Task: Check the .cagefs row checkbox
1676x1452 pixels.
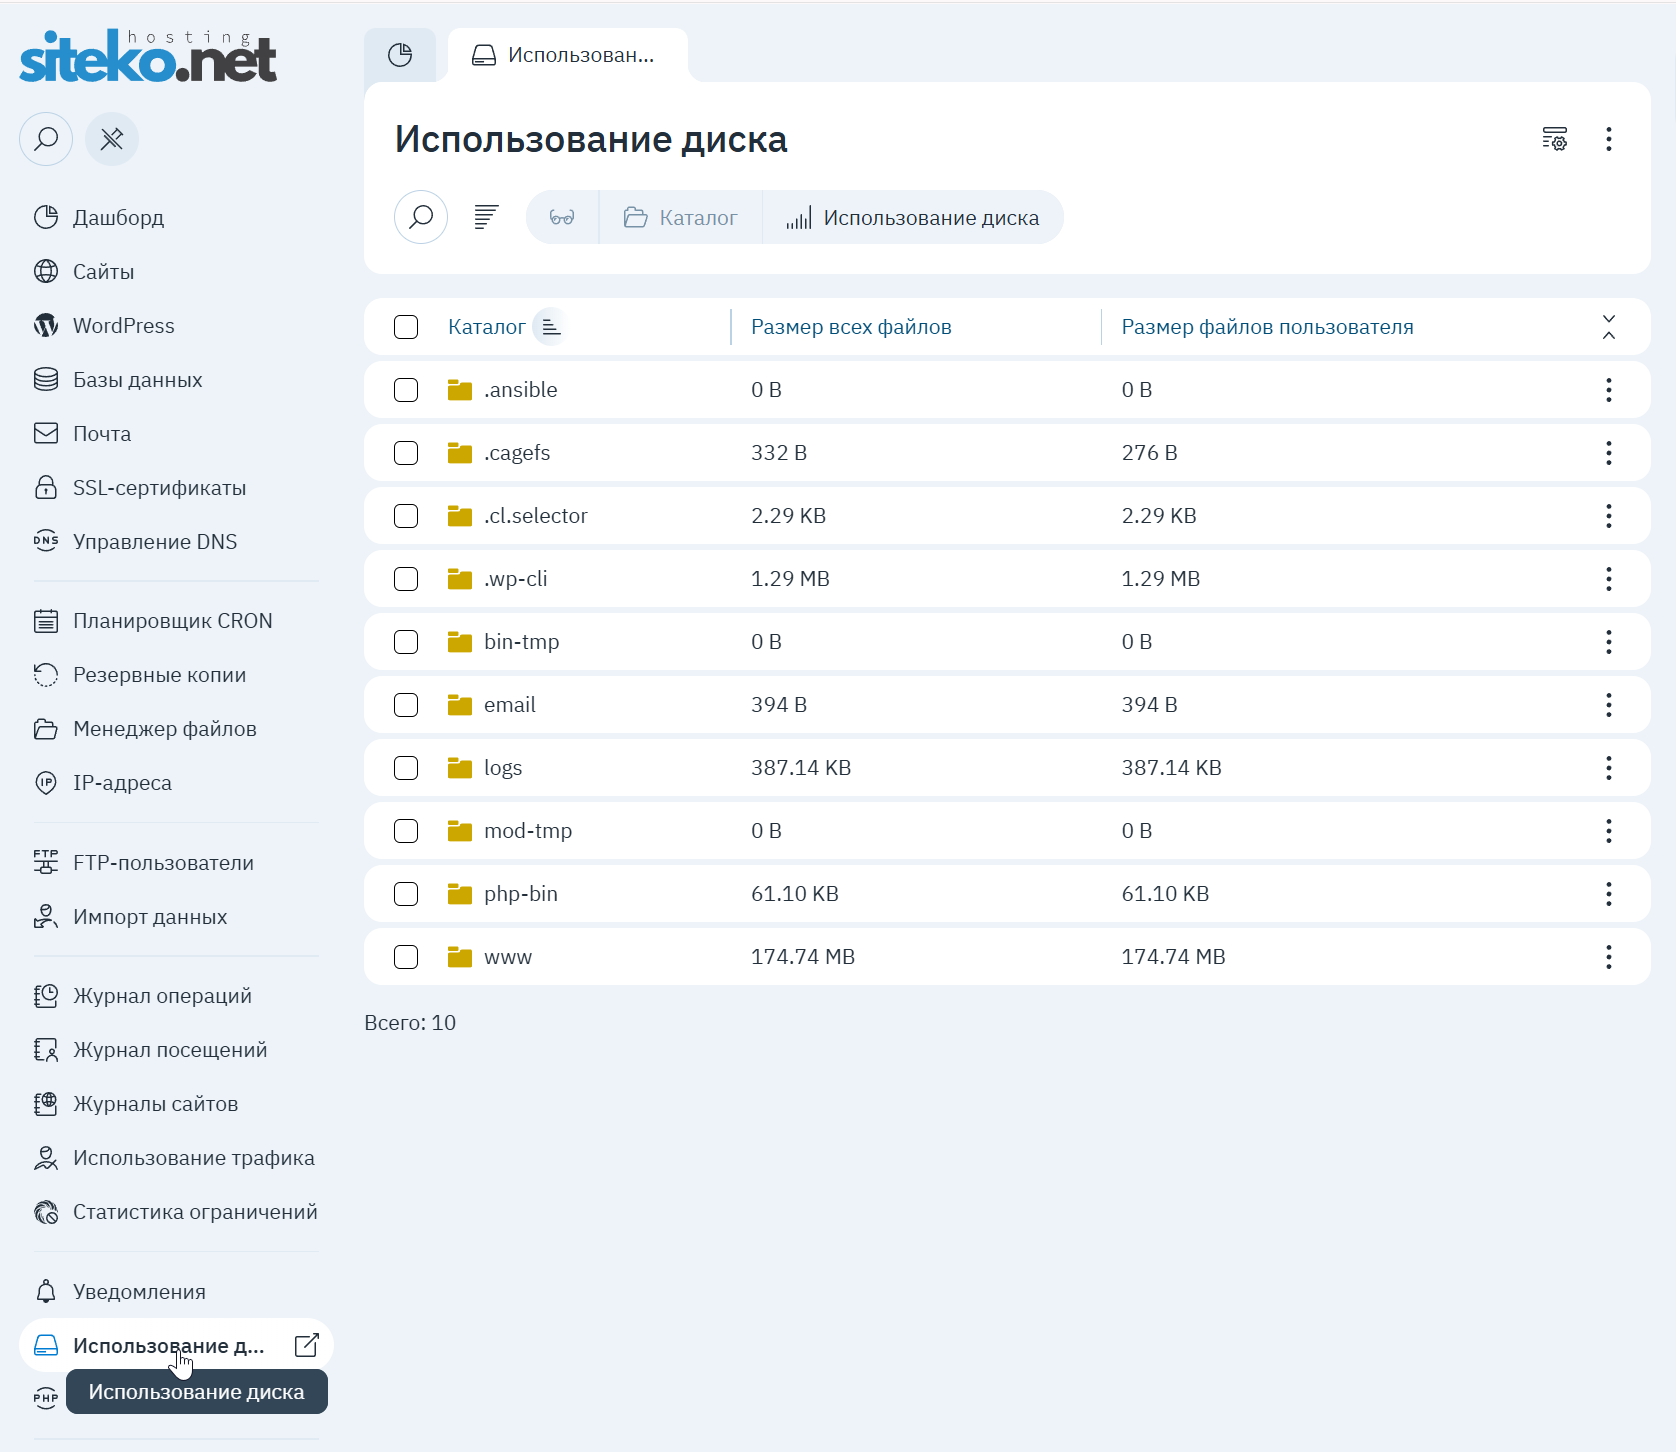Action: click(x=406, y=453)
